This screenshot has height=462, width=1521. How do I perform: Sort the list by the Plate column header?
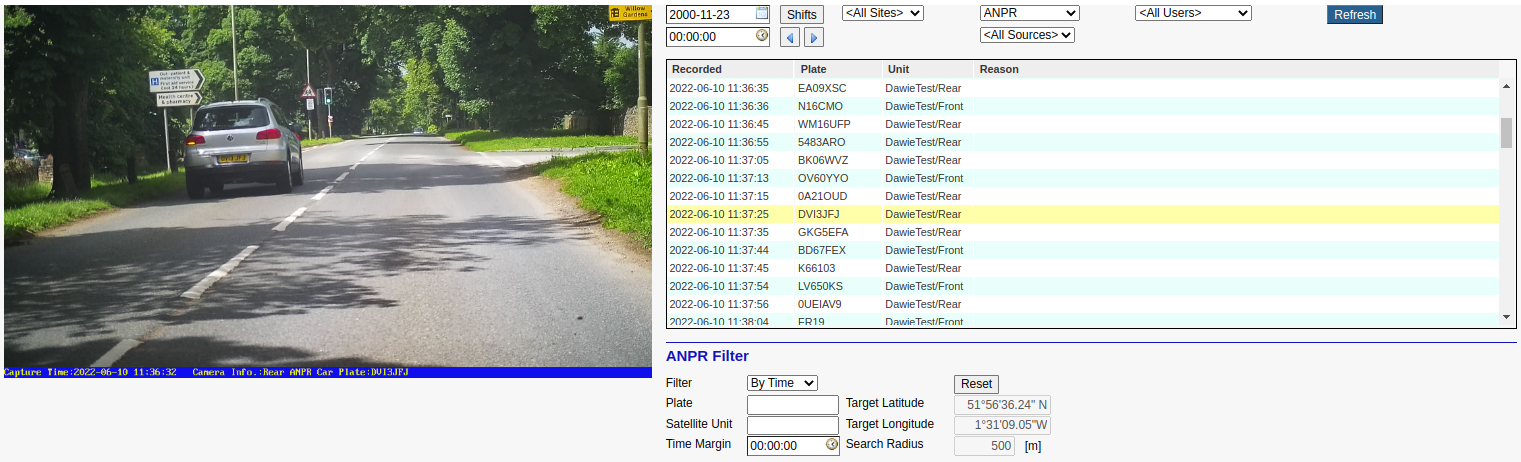[x=813, y=70]
